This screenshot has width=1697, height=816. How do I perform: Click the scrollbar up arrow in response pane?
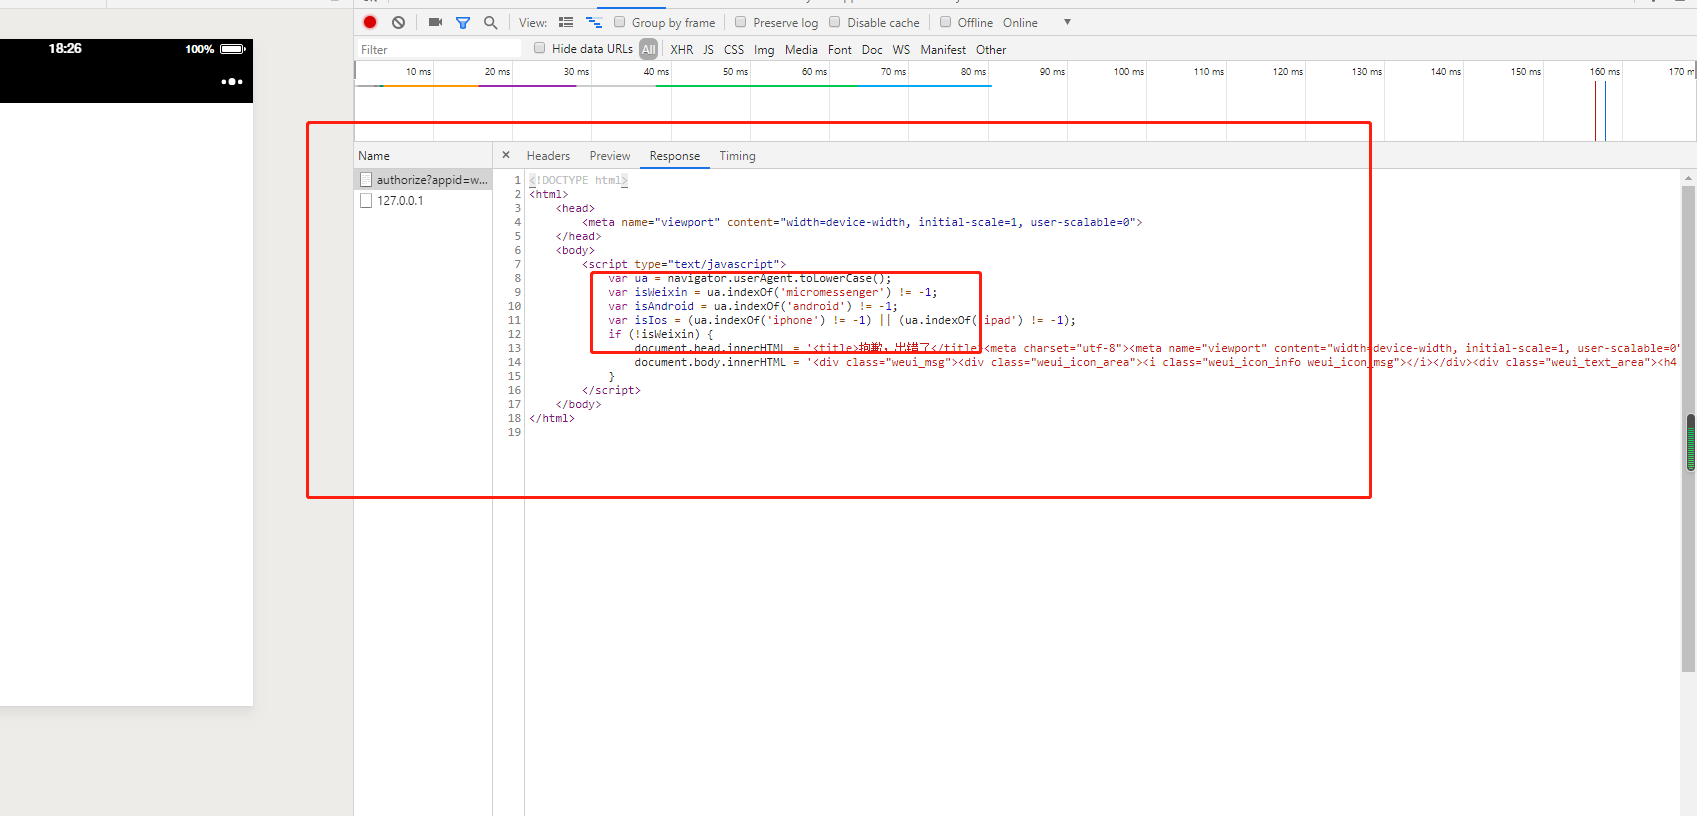click(x=1689, y=178)
